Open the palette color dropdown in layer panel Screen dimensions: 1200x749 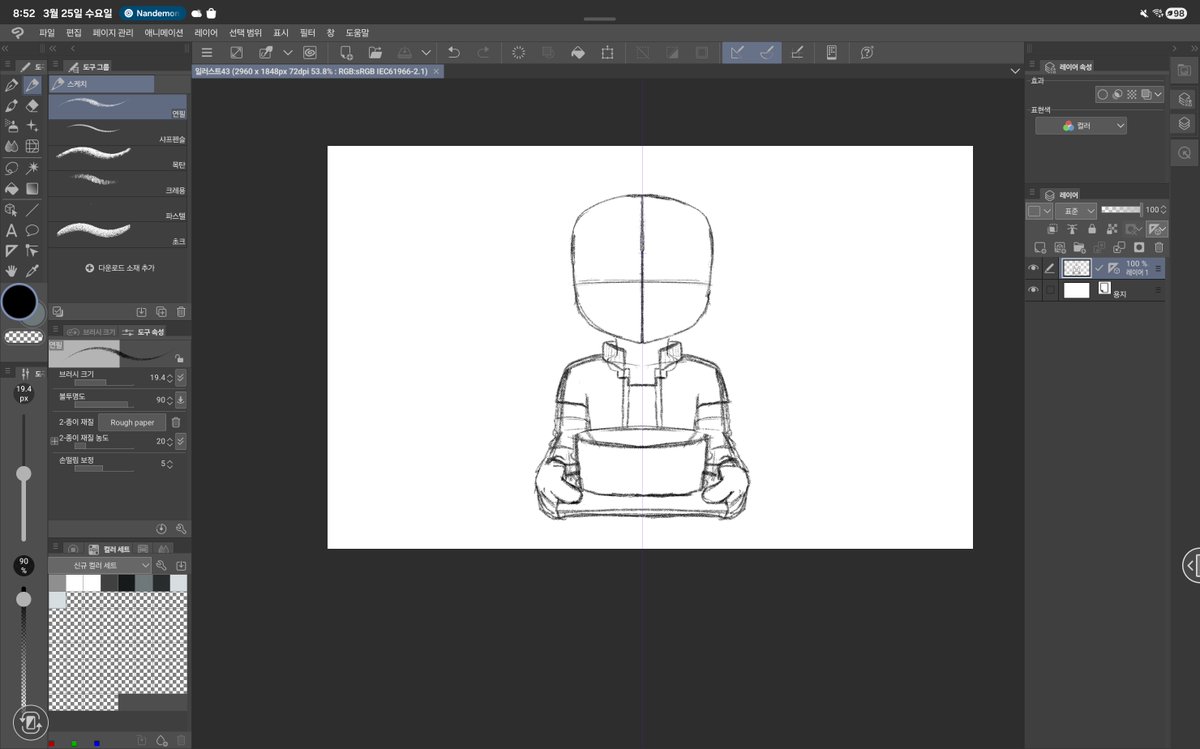click(1039, 211)
